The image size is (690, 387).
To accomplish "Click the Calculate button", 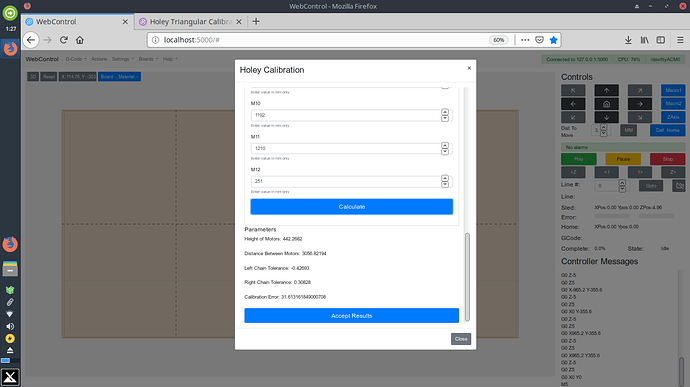I will (352, 206).
